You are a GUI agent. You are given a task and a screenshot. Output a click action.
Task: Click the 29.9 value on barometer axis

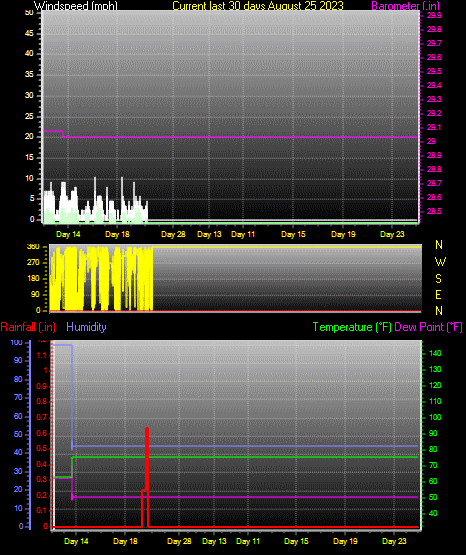[434, 15]
